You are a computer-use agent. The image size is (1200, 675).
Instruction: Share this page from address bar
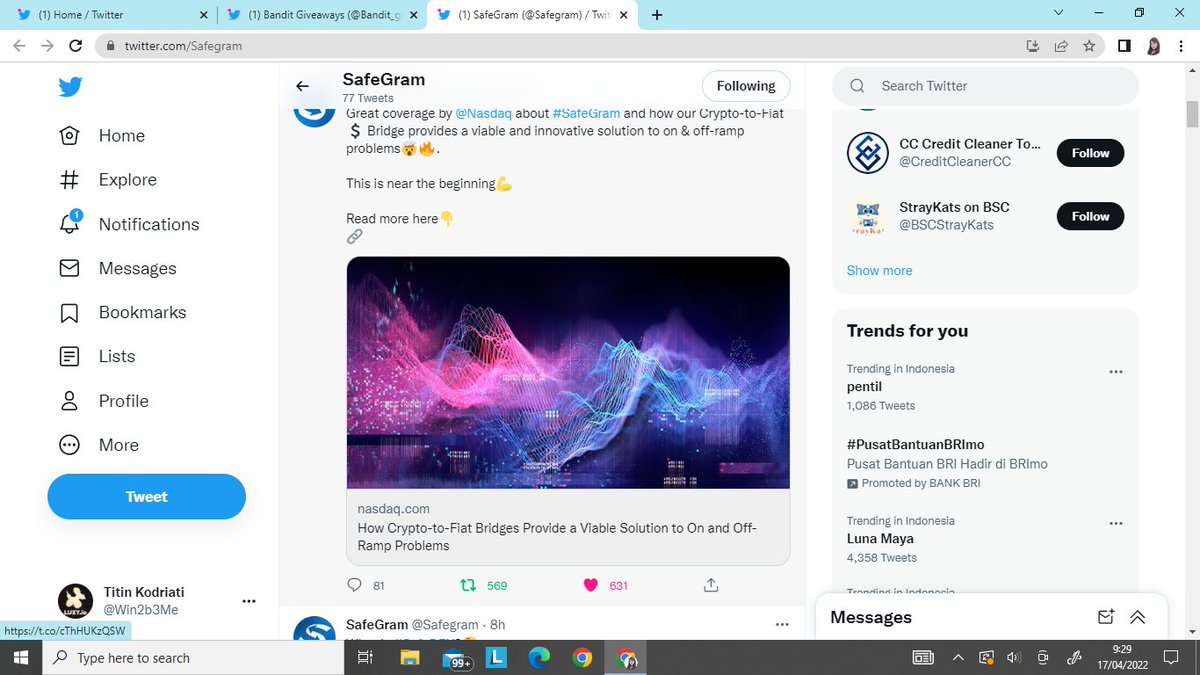pyautogui.click(x=1061, y=46)
